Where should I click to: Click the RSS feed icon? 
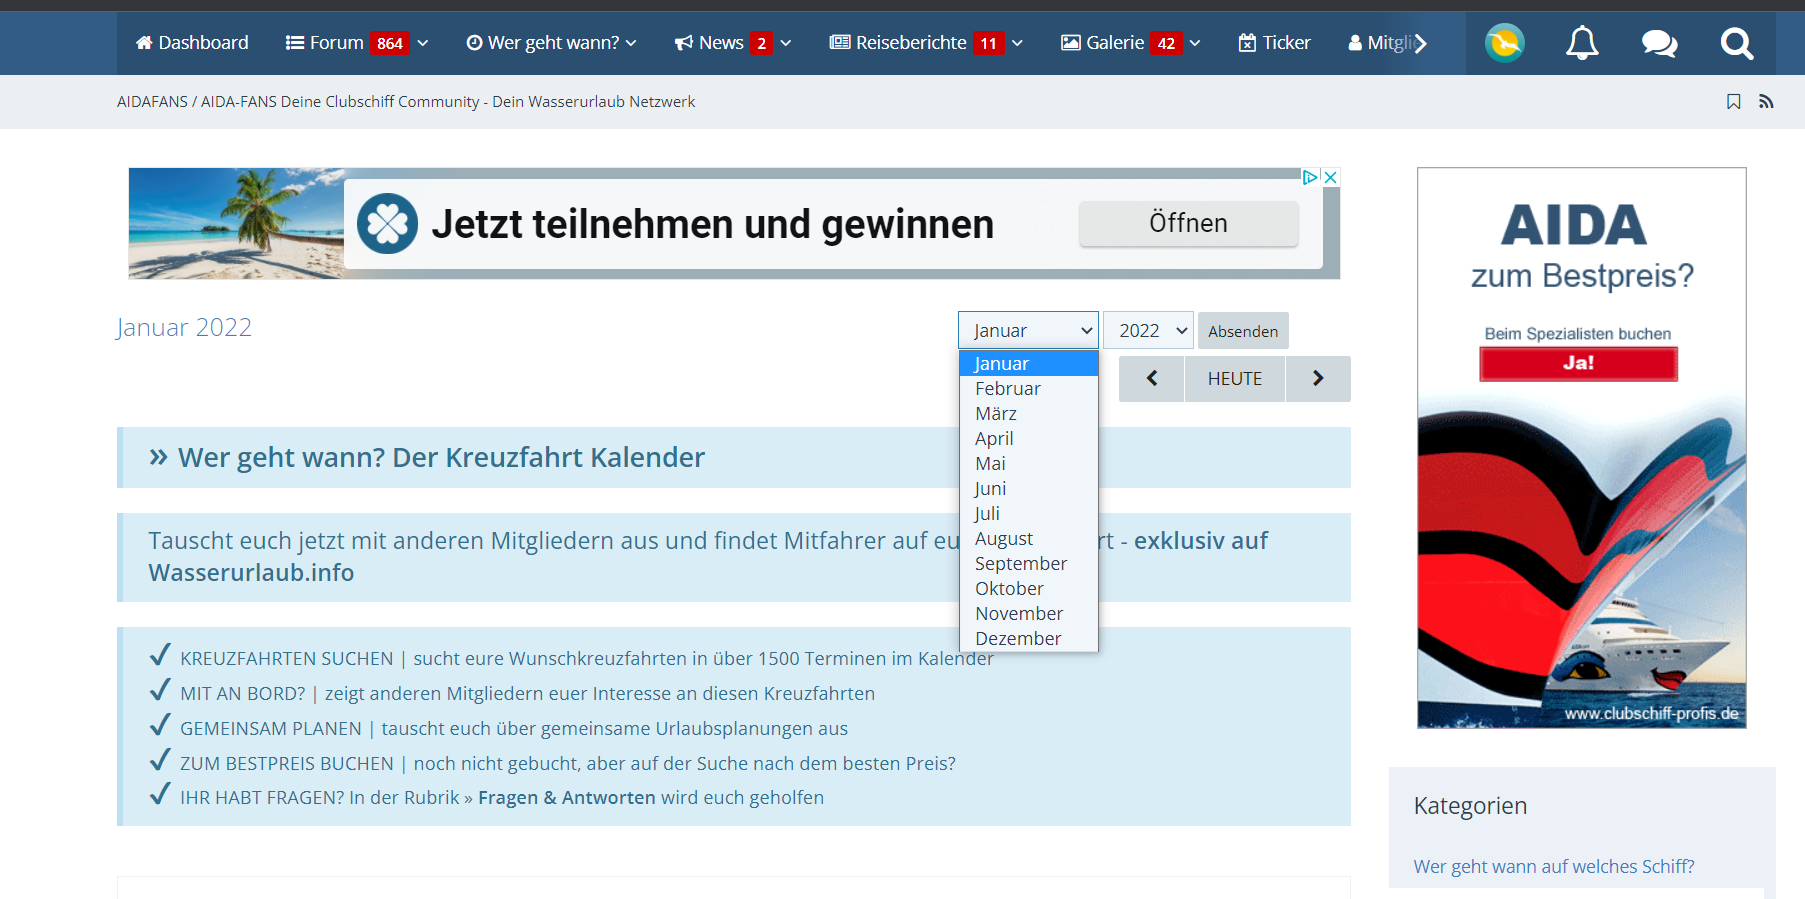click(1766, 102)
